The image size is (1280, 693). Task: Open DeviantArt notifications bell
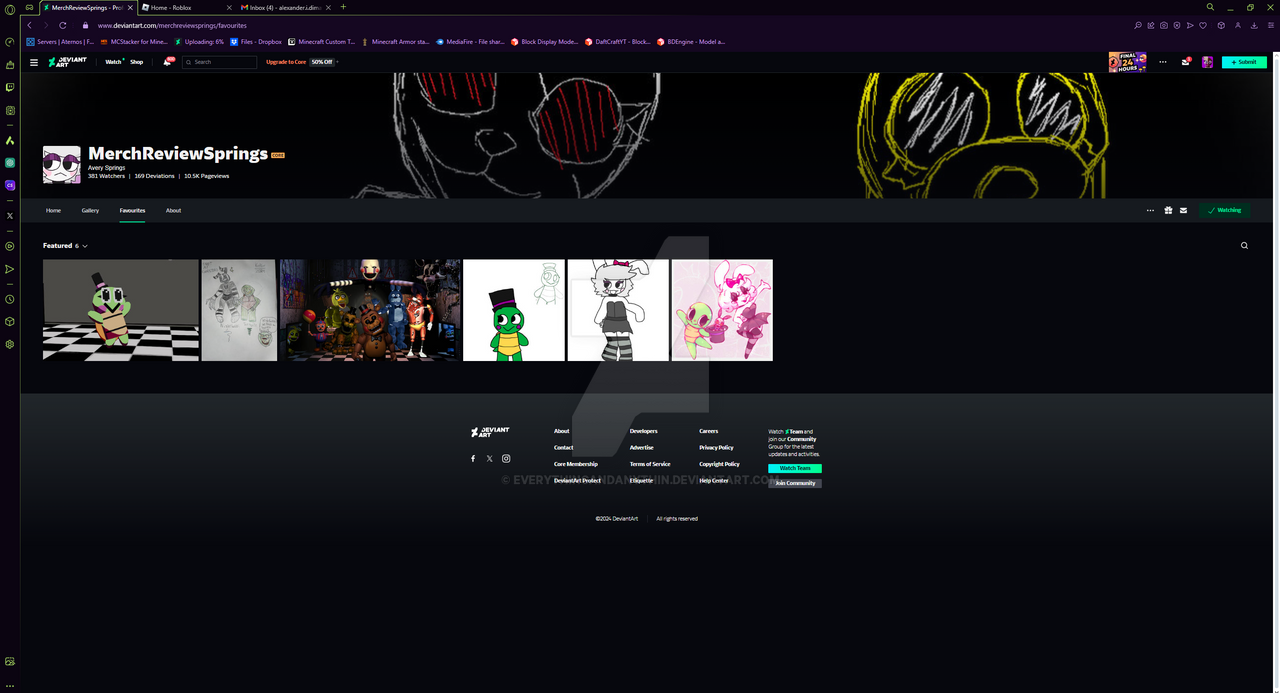(x=167, y=62)
